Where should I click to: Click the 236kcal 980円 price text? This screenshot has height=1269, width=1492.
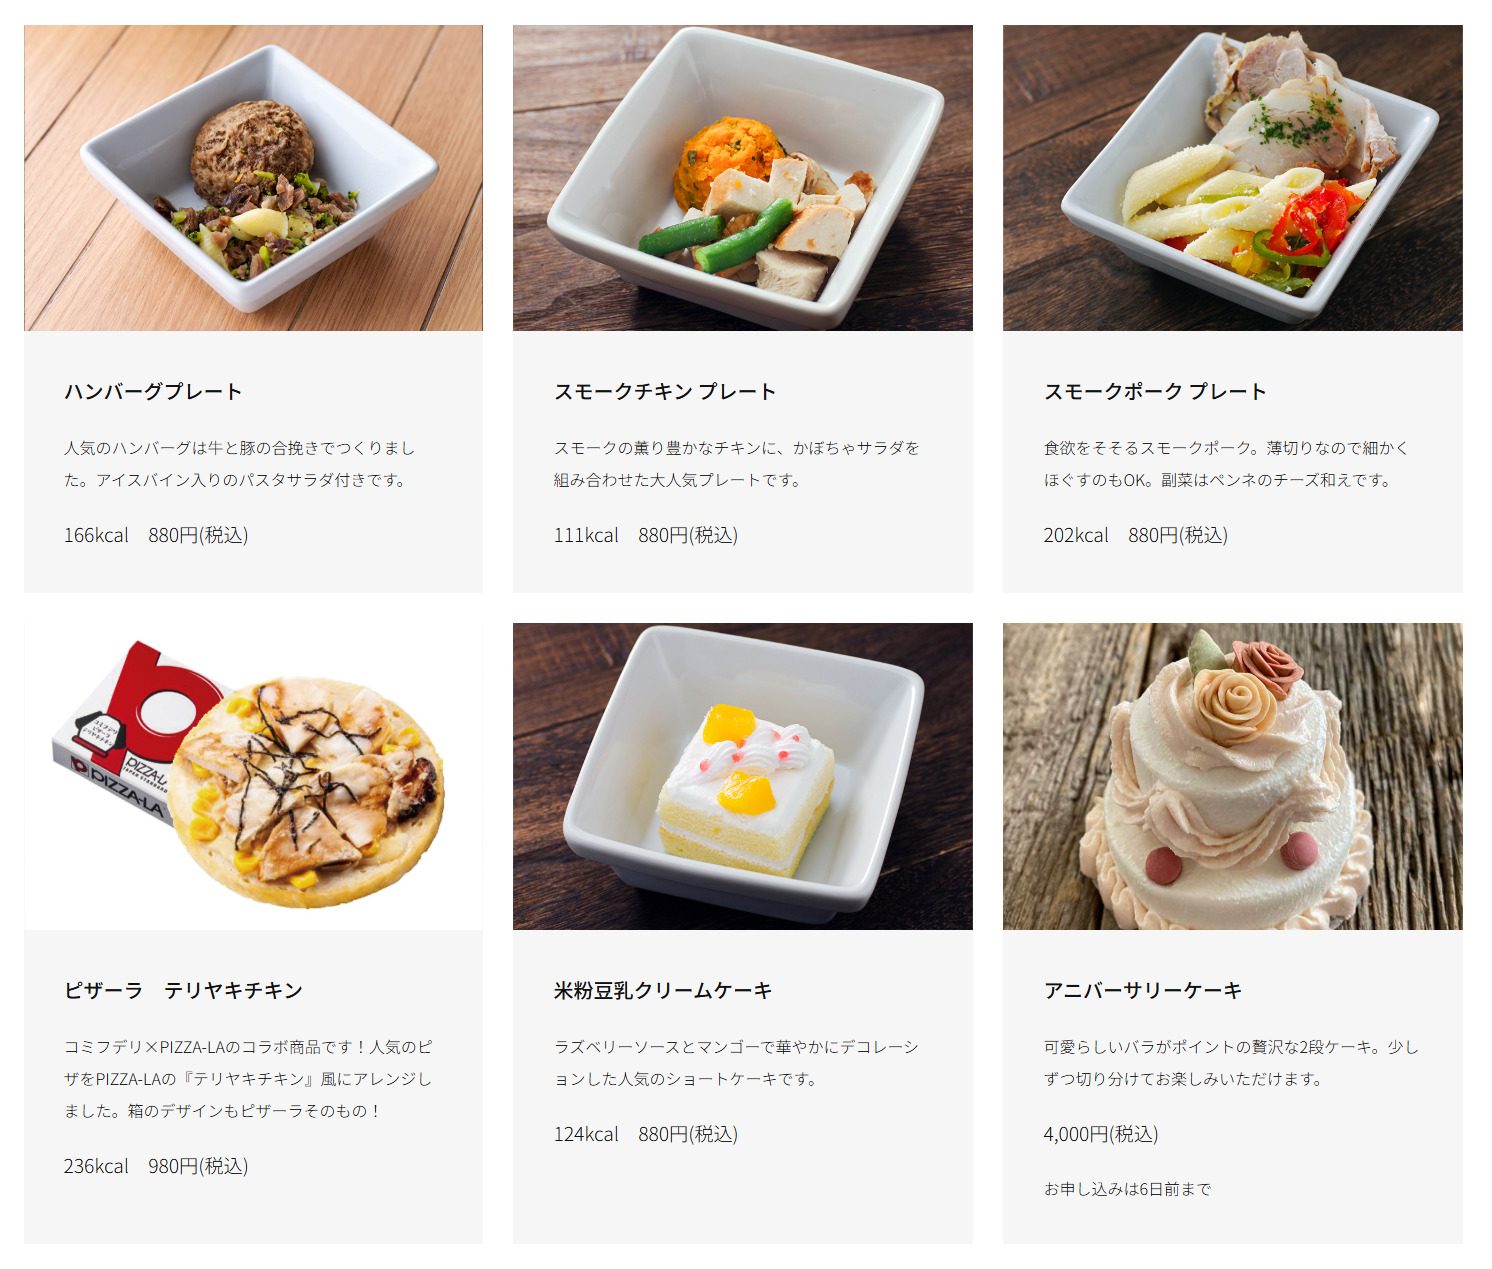(156, 1166)
